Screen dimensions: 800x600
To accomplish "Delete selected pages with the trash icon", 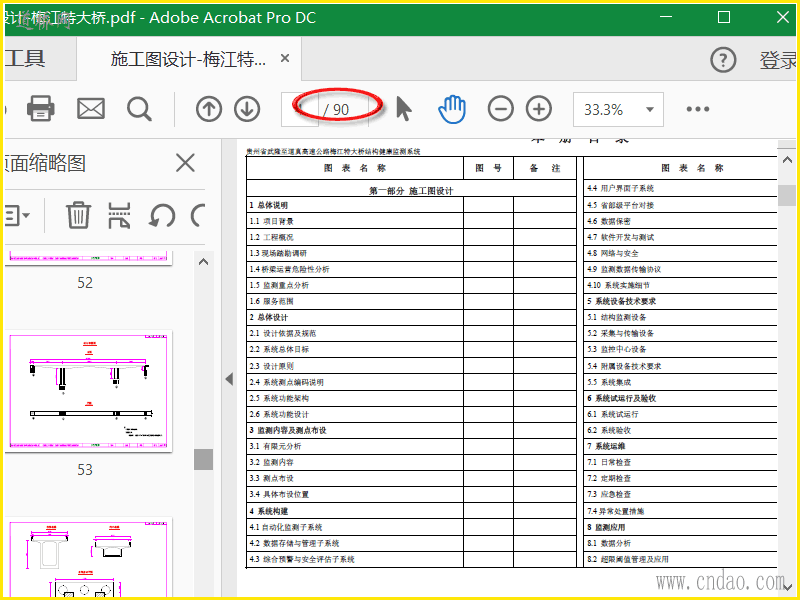I will click(79, 215).
